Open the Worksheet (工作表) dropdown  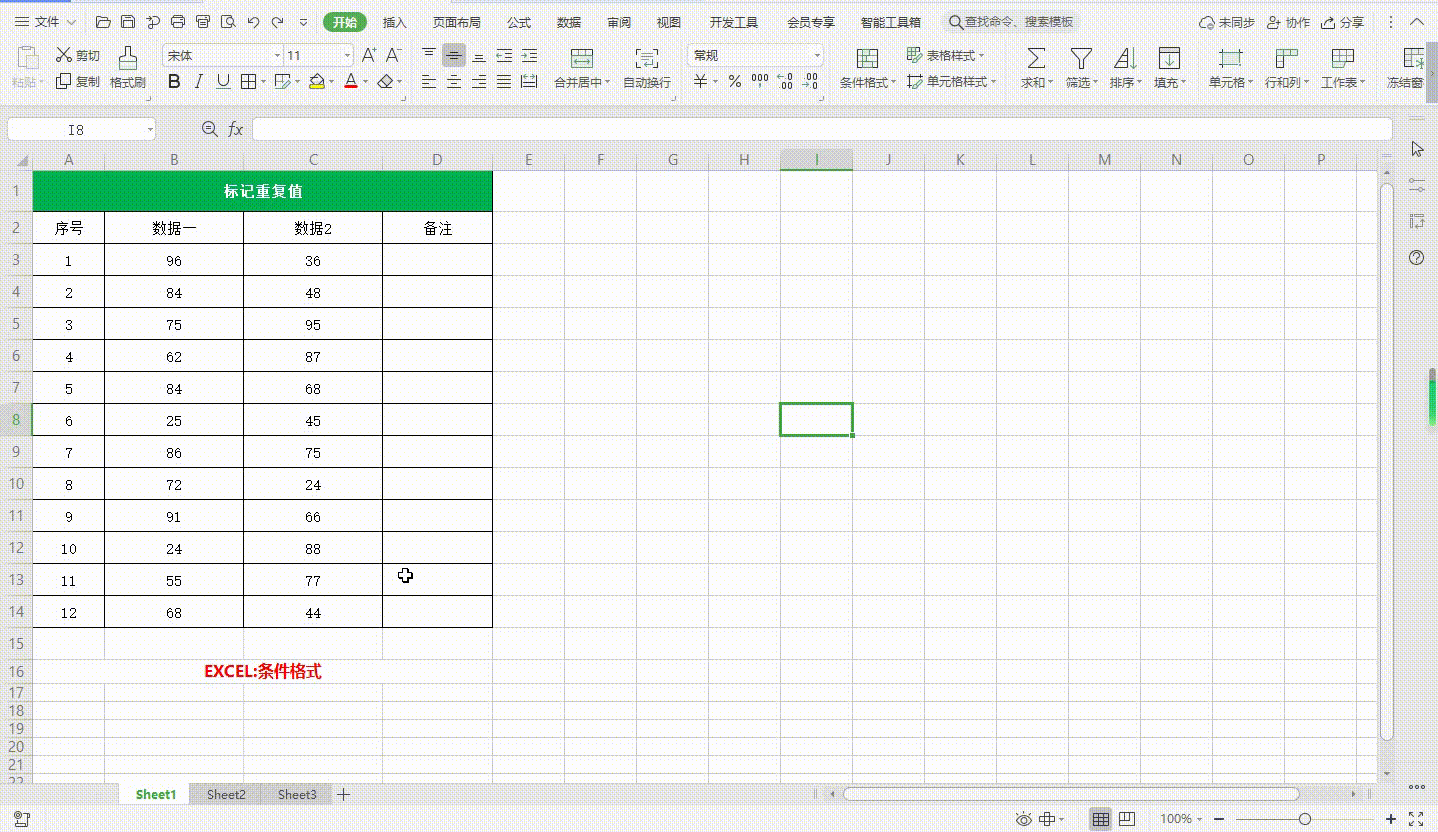1364,83
